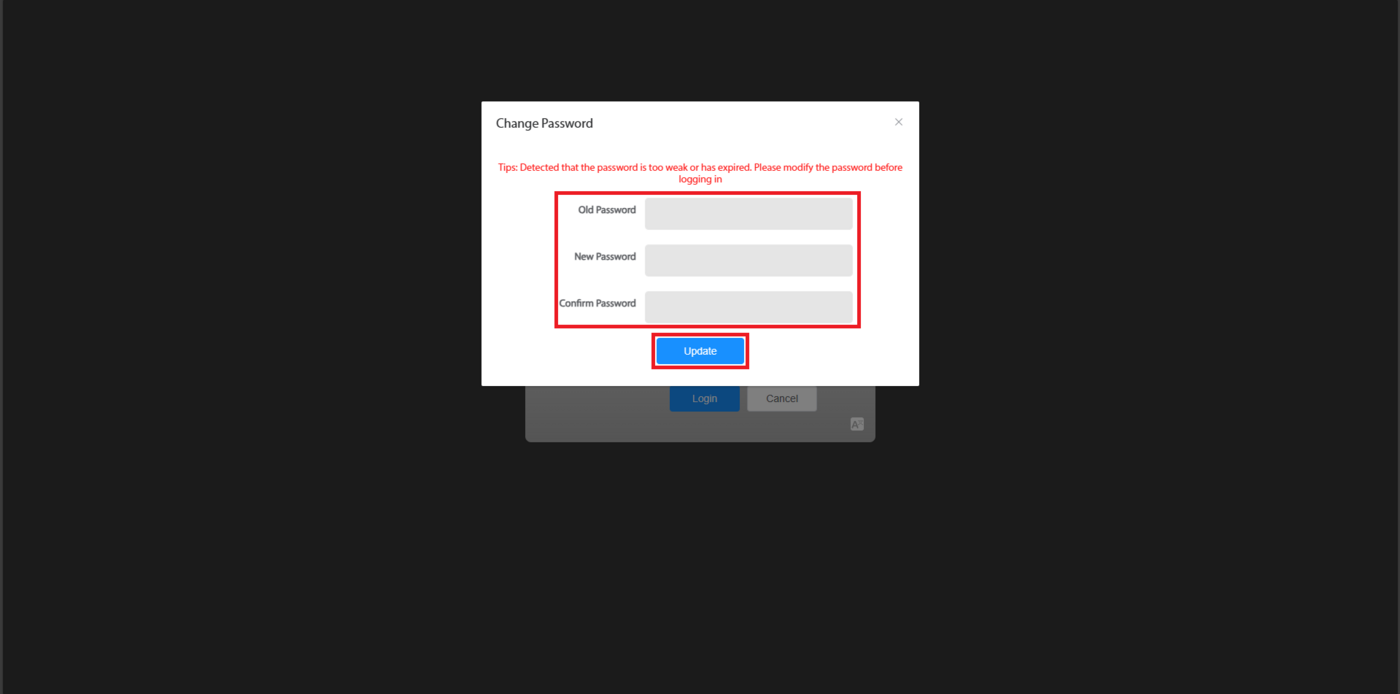Click 'logging in' text under the tips
Image resolution: width=1400 pixels, height=694 pixels.
tap(700, 180)
